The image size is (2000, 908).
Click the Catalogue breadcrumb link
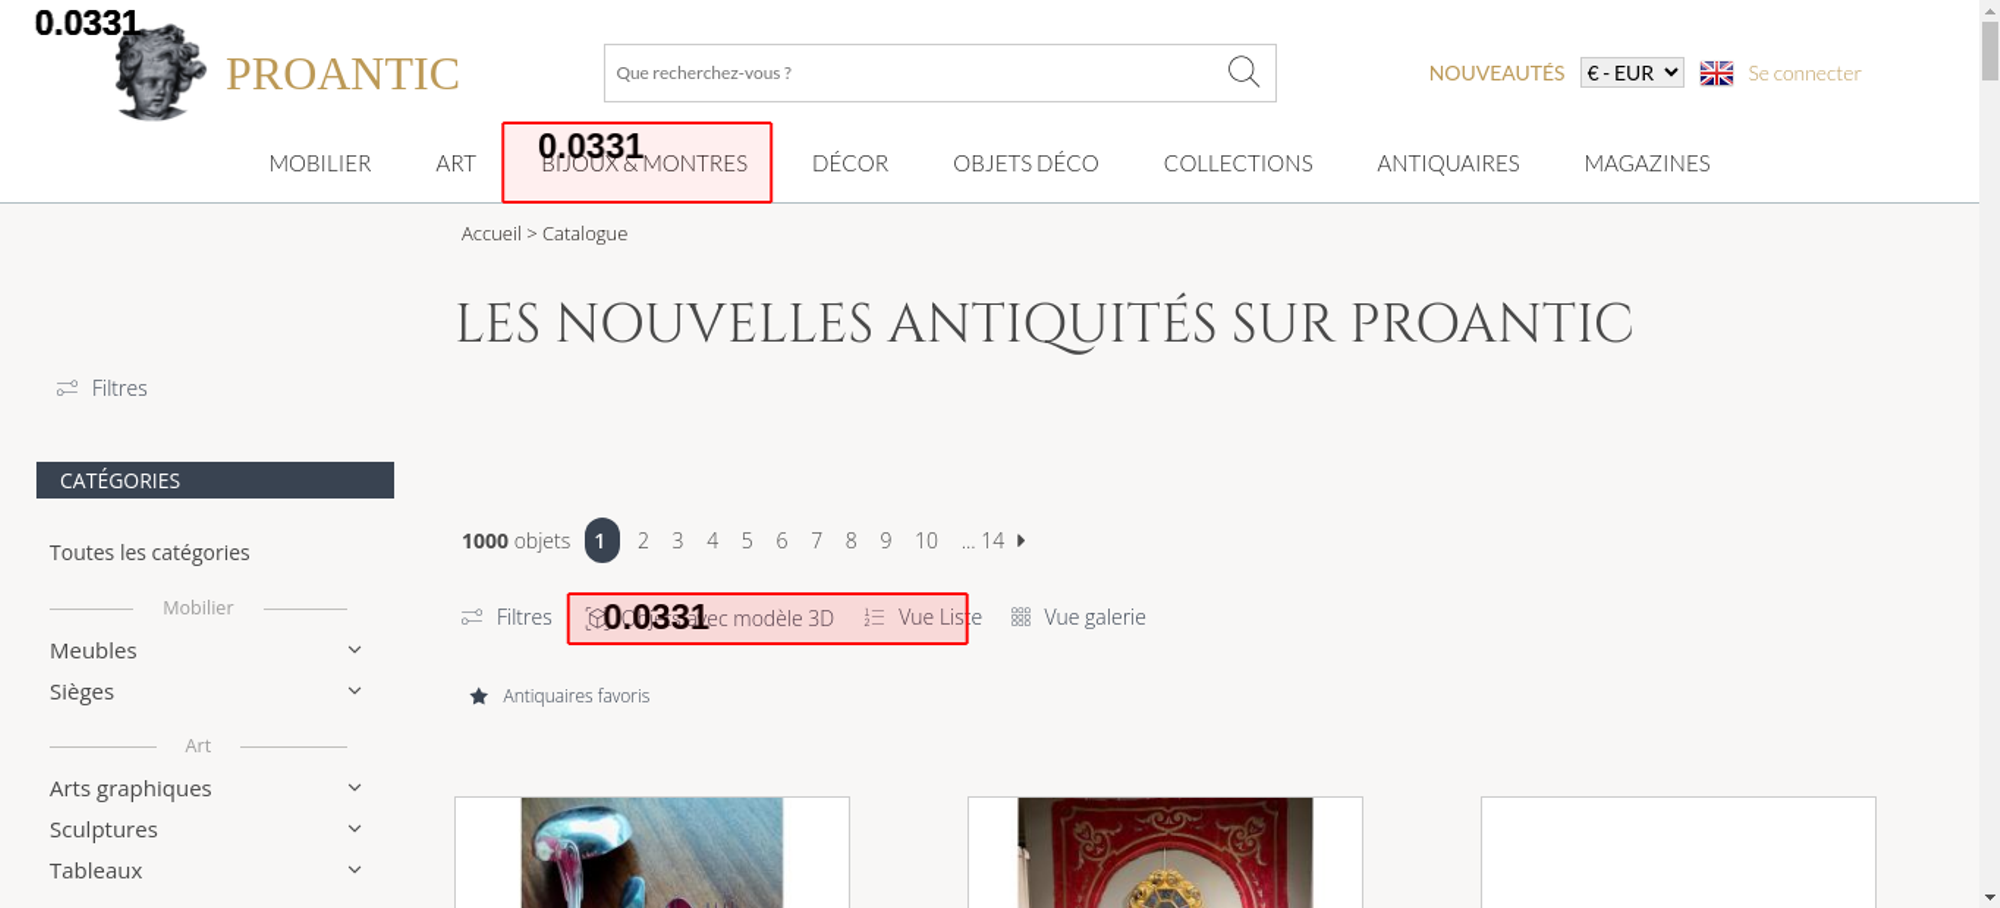[x=585, y=233]
